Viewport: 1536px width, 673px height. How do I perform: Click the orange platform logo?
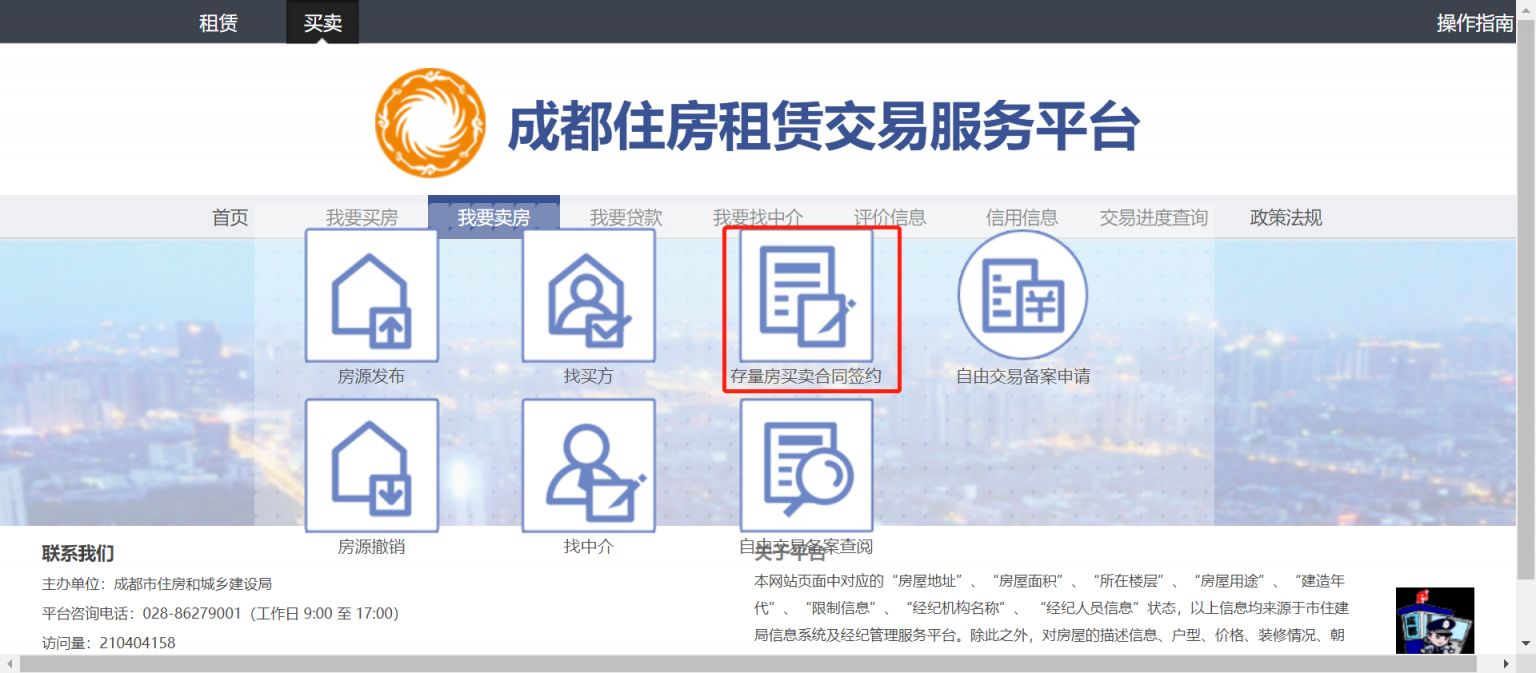[x=431, y=123]
